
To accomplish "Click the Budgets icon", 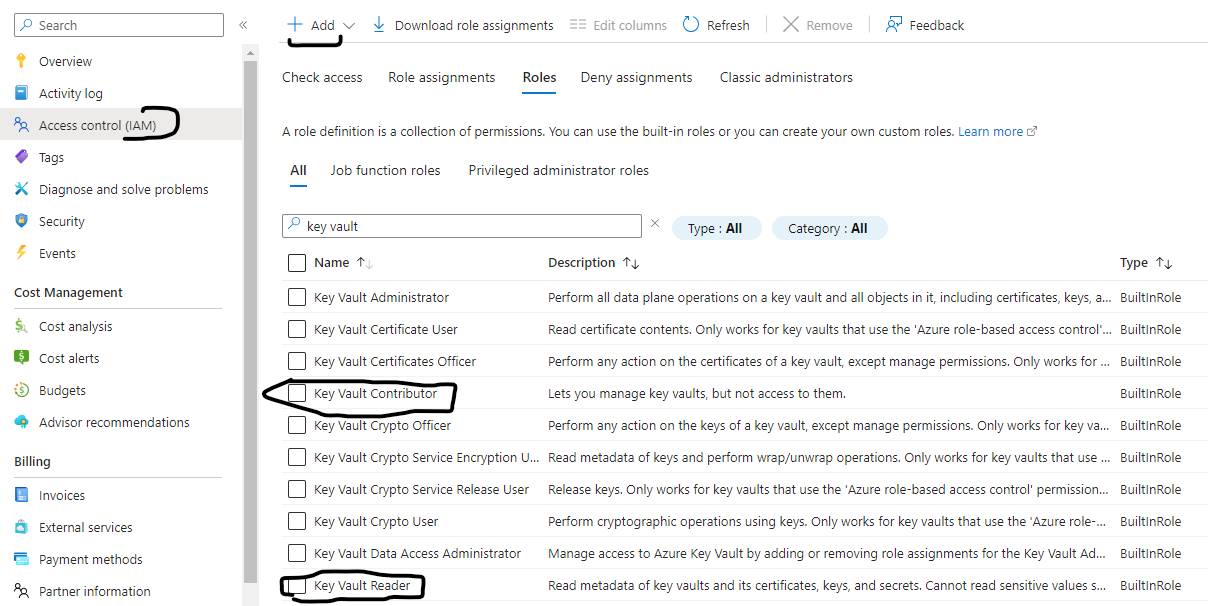I will (x=21, y=390).
